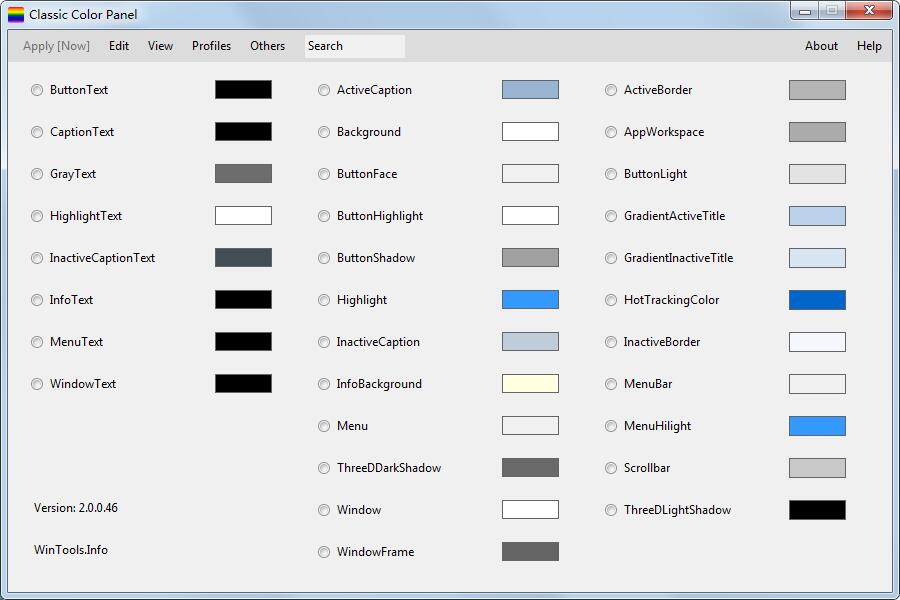Image resolution: width=900 pixels, height=600 pixels.
Task: Click into the Search field
Action: coord(355,46)
